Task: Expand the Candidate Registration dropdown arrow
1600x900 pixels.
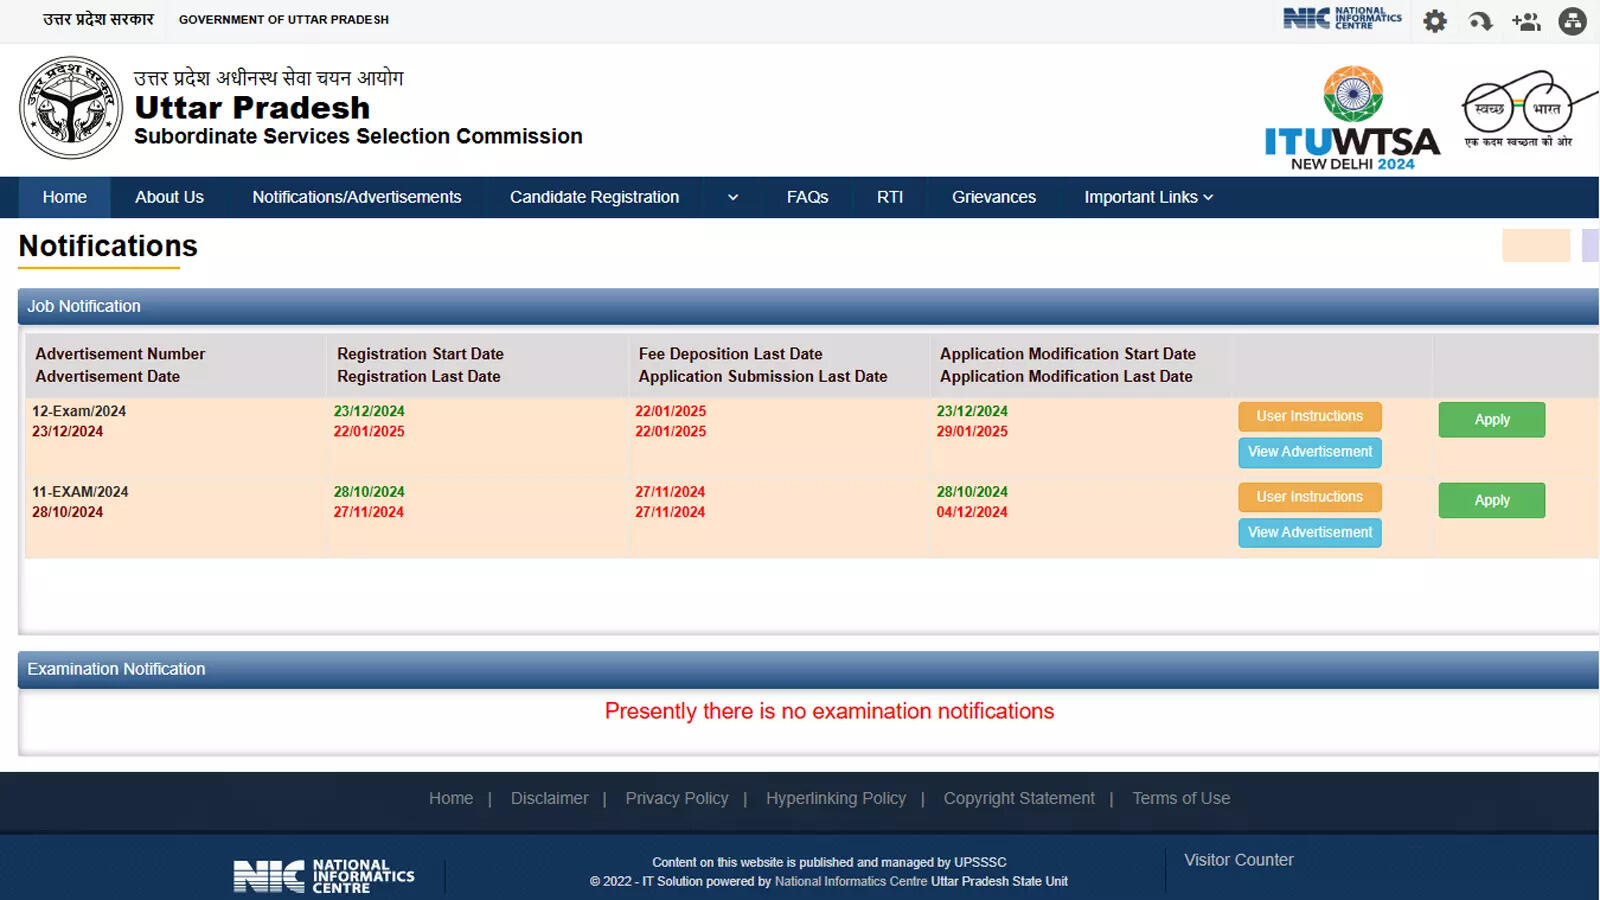Action: tap(733, 198)
